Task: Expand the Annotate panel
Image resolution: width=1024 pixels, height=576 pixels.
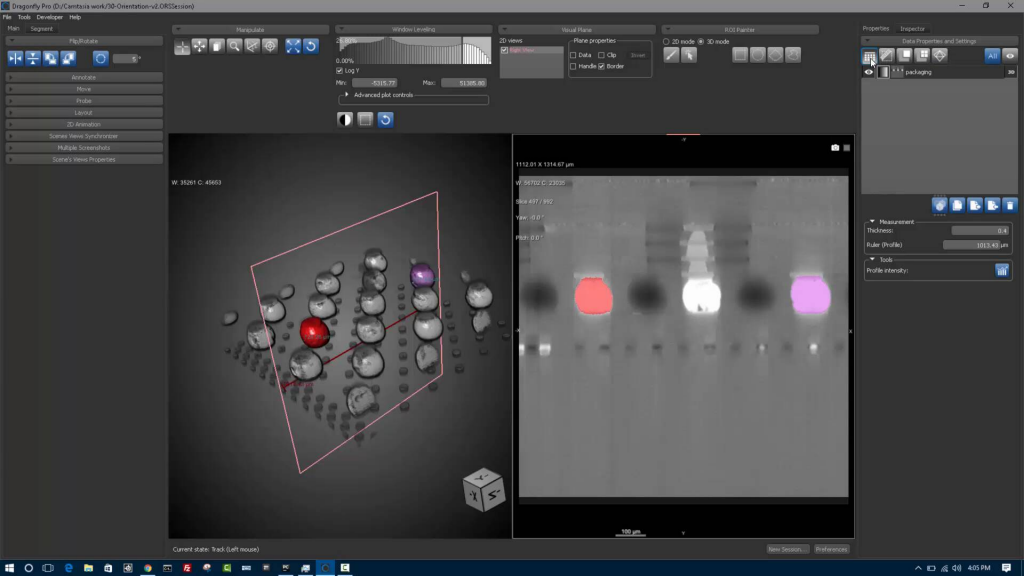Action: 84,77
